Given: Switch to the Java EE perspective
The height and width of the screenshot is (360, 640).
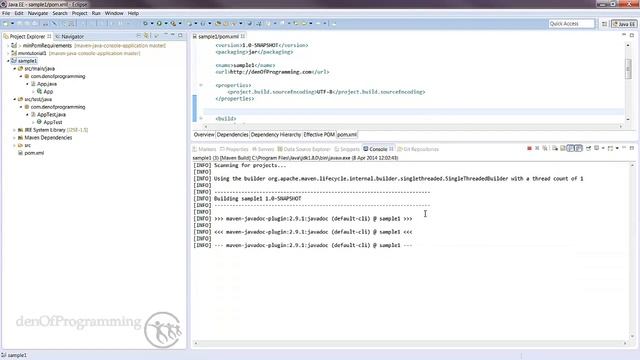Looking at the screenshot, I should (x=624, y=24).
